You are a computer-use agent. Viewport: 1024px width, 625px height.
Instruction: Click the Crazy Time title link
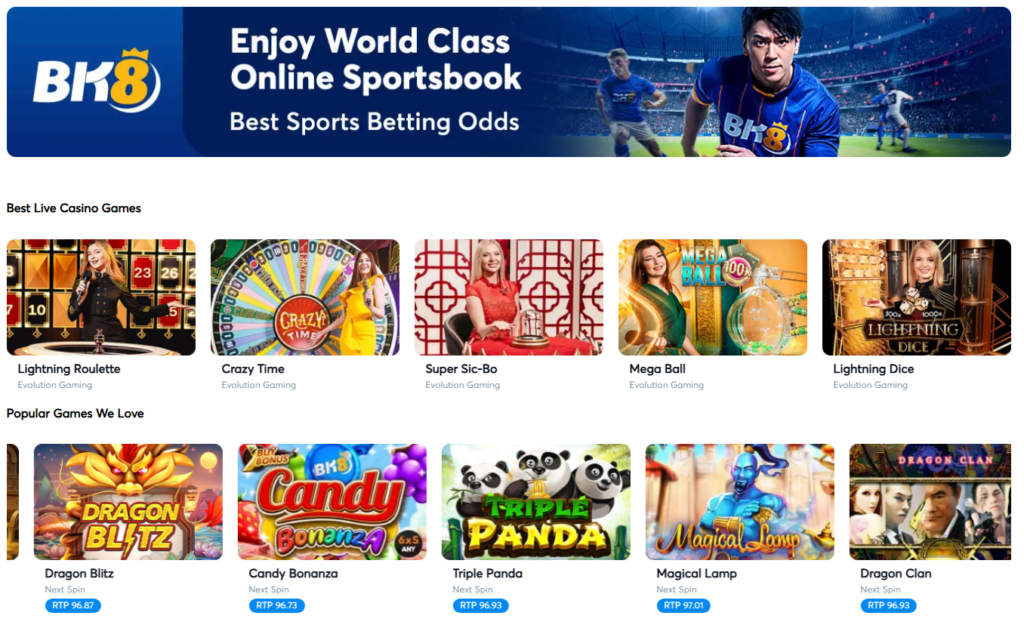tap(253, 369)
